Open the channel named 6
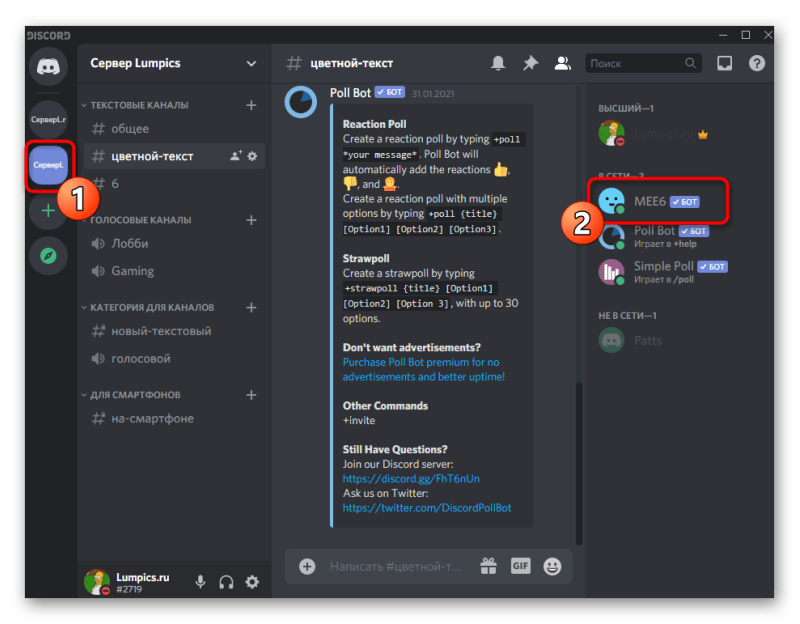800x624 pixels. click(174, 184)
